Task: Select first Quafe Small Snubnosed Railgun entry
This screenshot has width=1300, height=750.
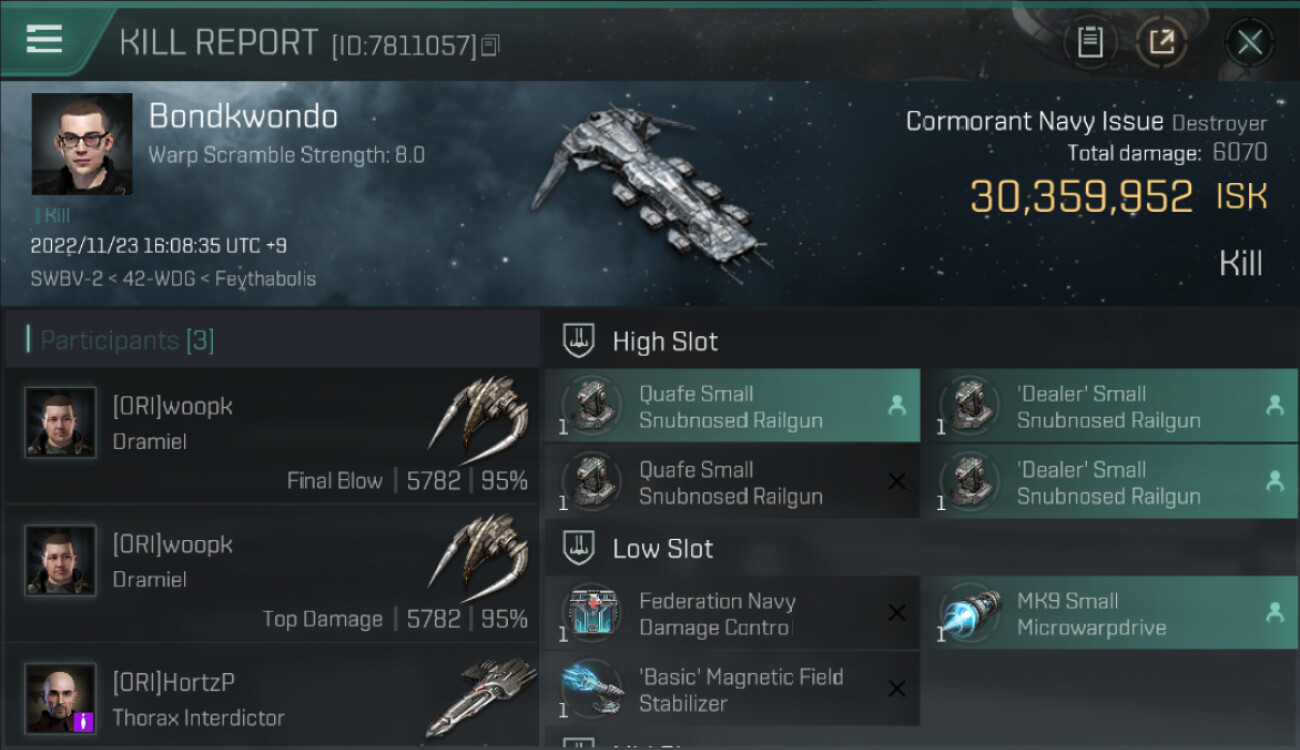Action: [732, 406]
